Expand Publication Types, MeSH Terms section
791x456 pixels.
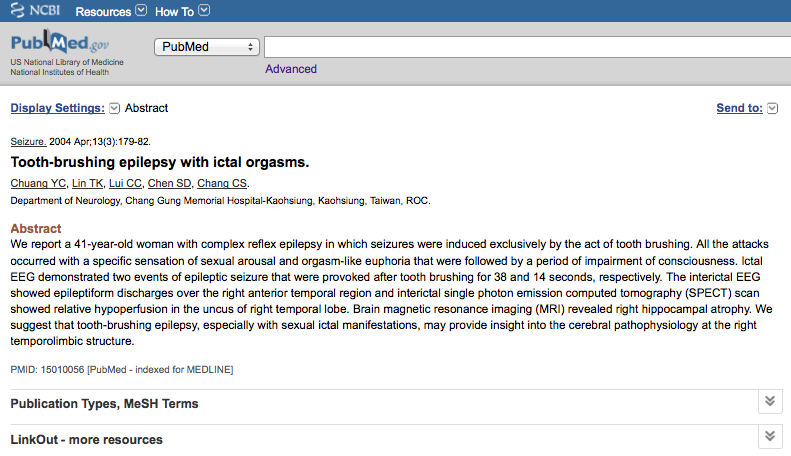coord(396,404)
